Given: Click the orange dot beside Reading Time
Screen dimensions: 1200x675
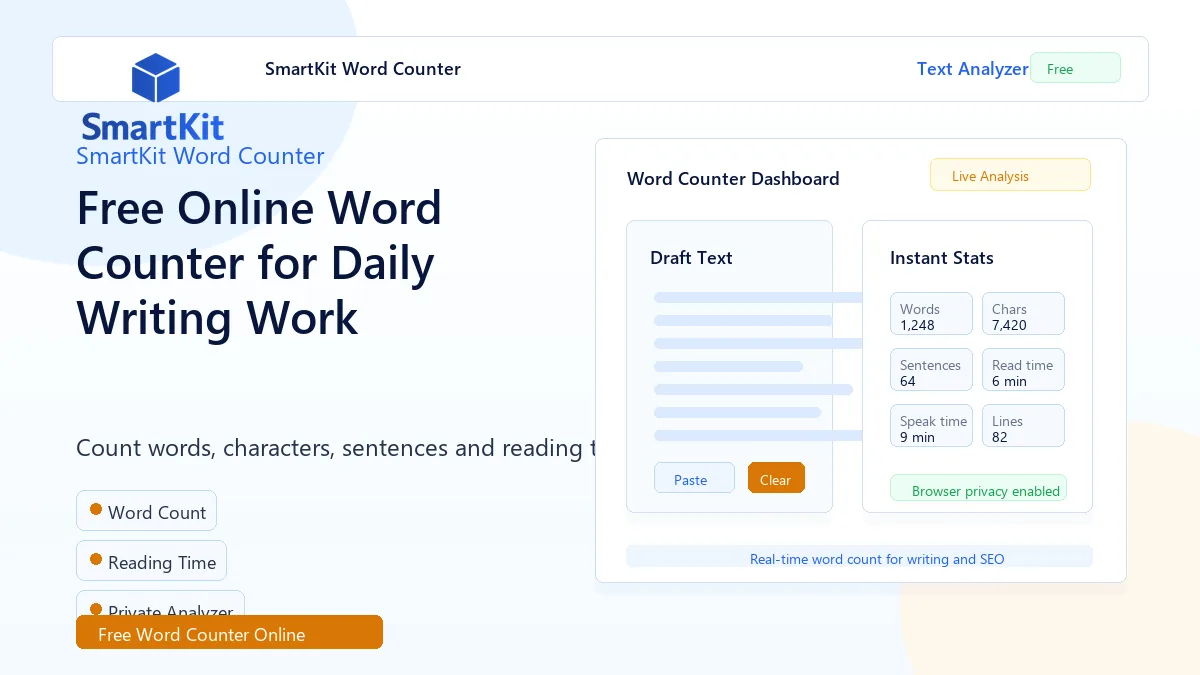Looking at the screenshot, I should [x=96, y=560].
